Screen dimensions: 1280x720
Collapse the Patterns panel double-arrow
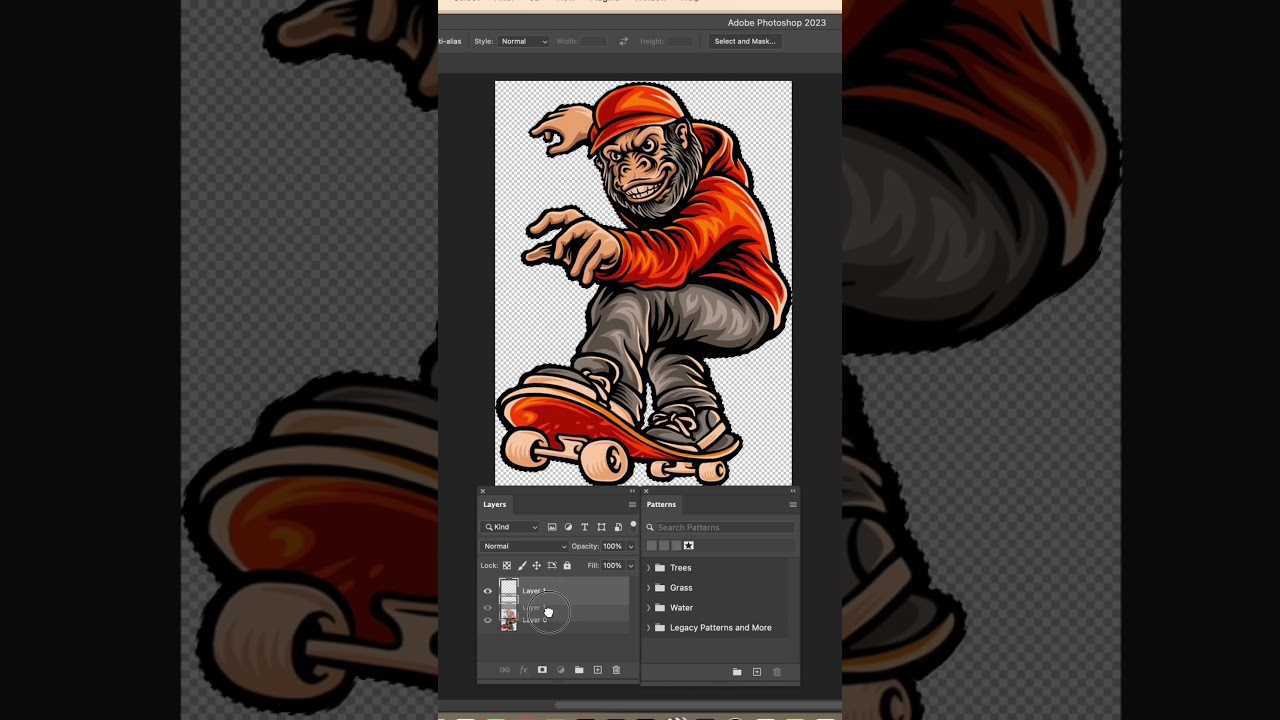[793, 491]
